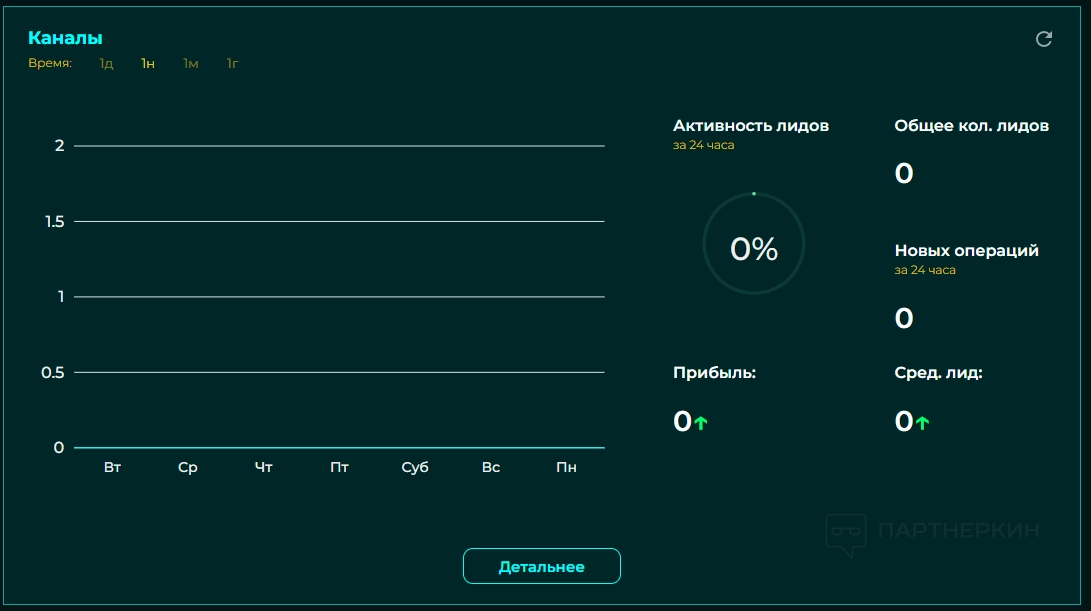Select the Суб day on the chart axis
Screen dimensions: 1091x611
[415, 468]
